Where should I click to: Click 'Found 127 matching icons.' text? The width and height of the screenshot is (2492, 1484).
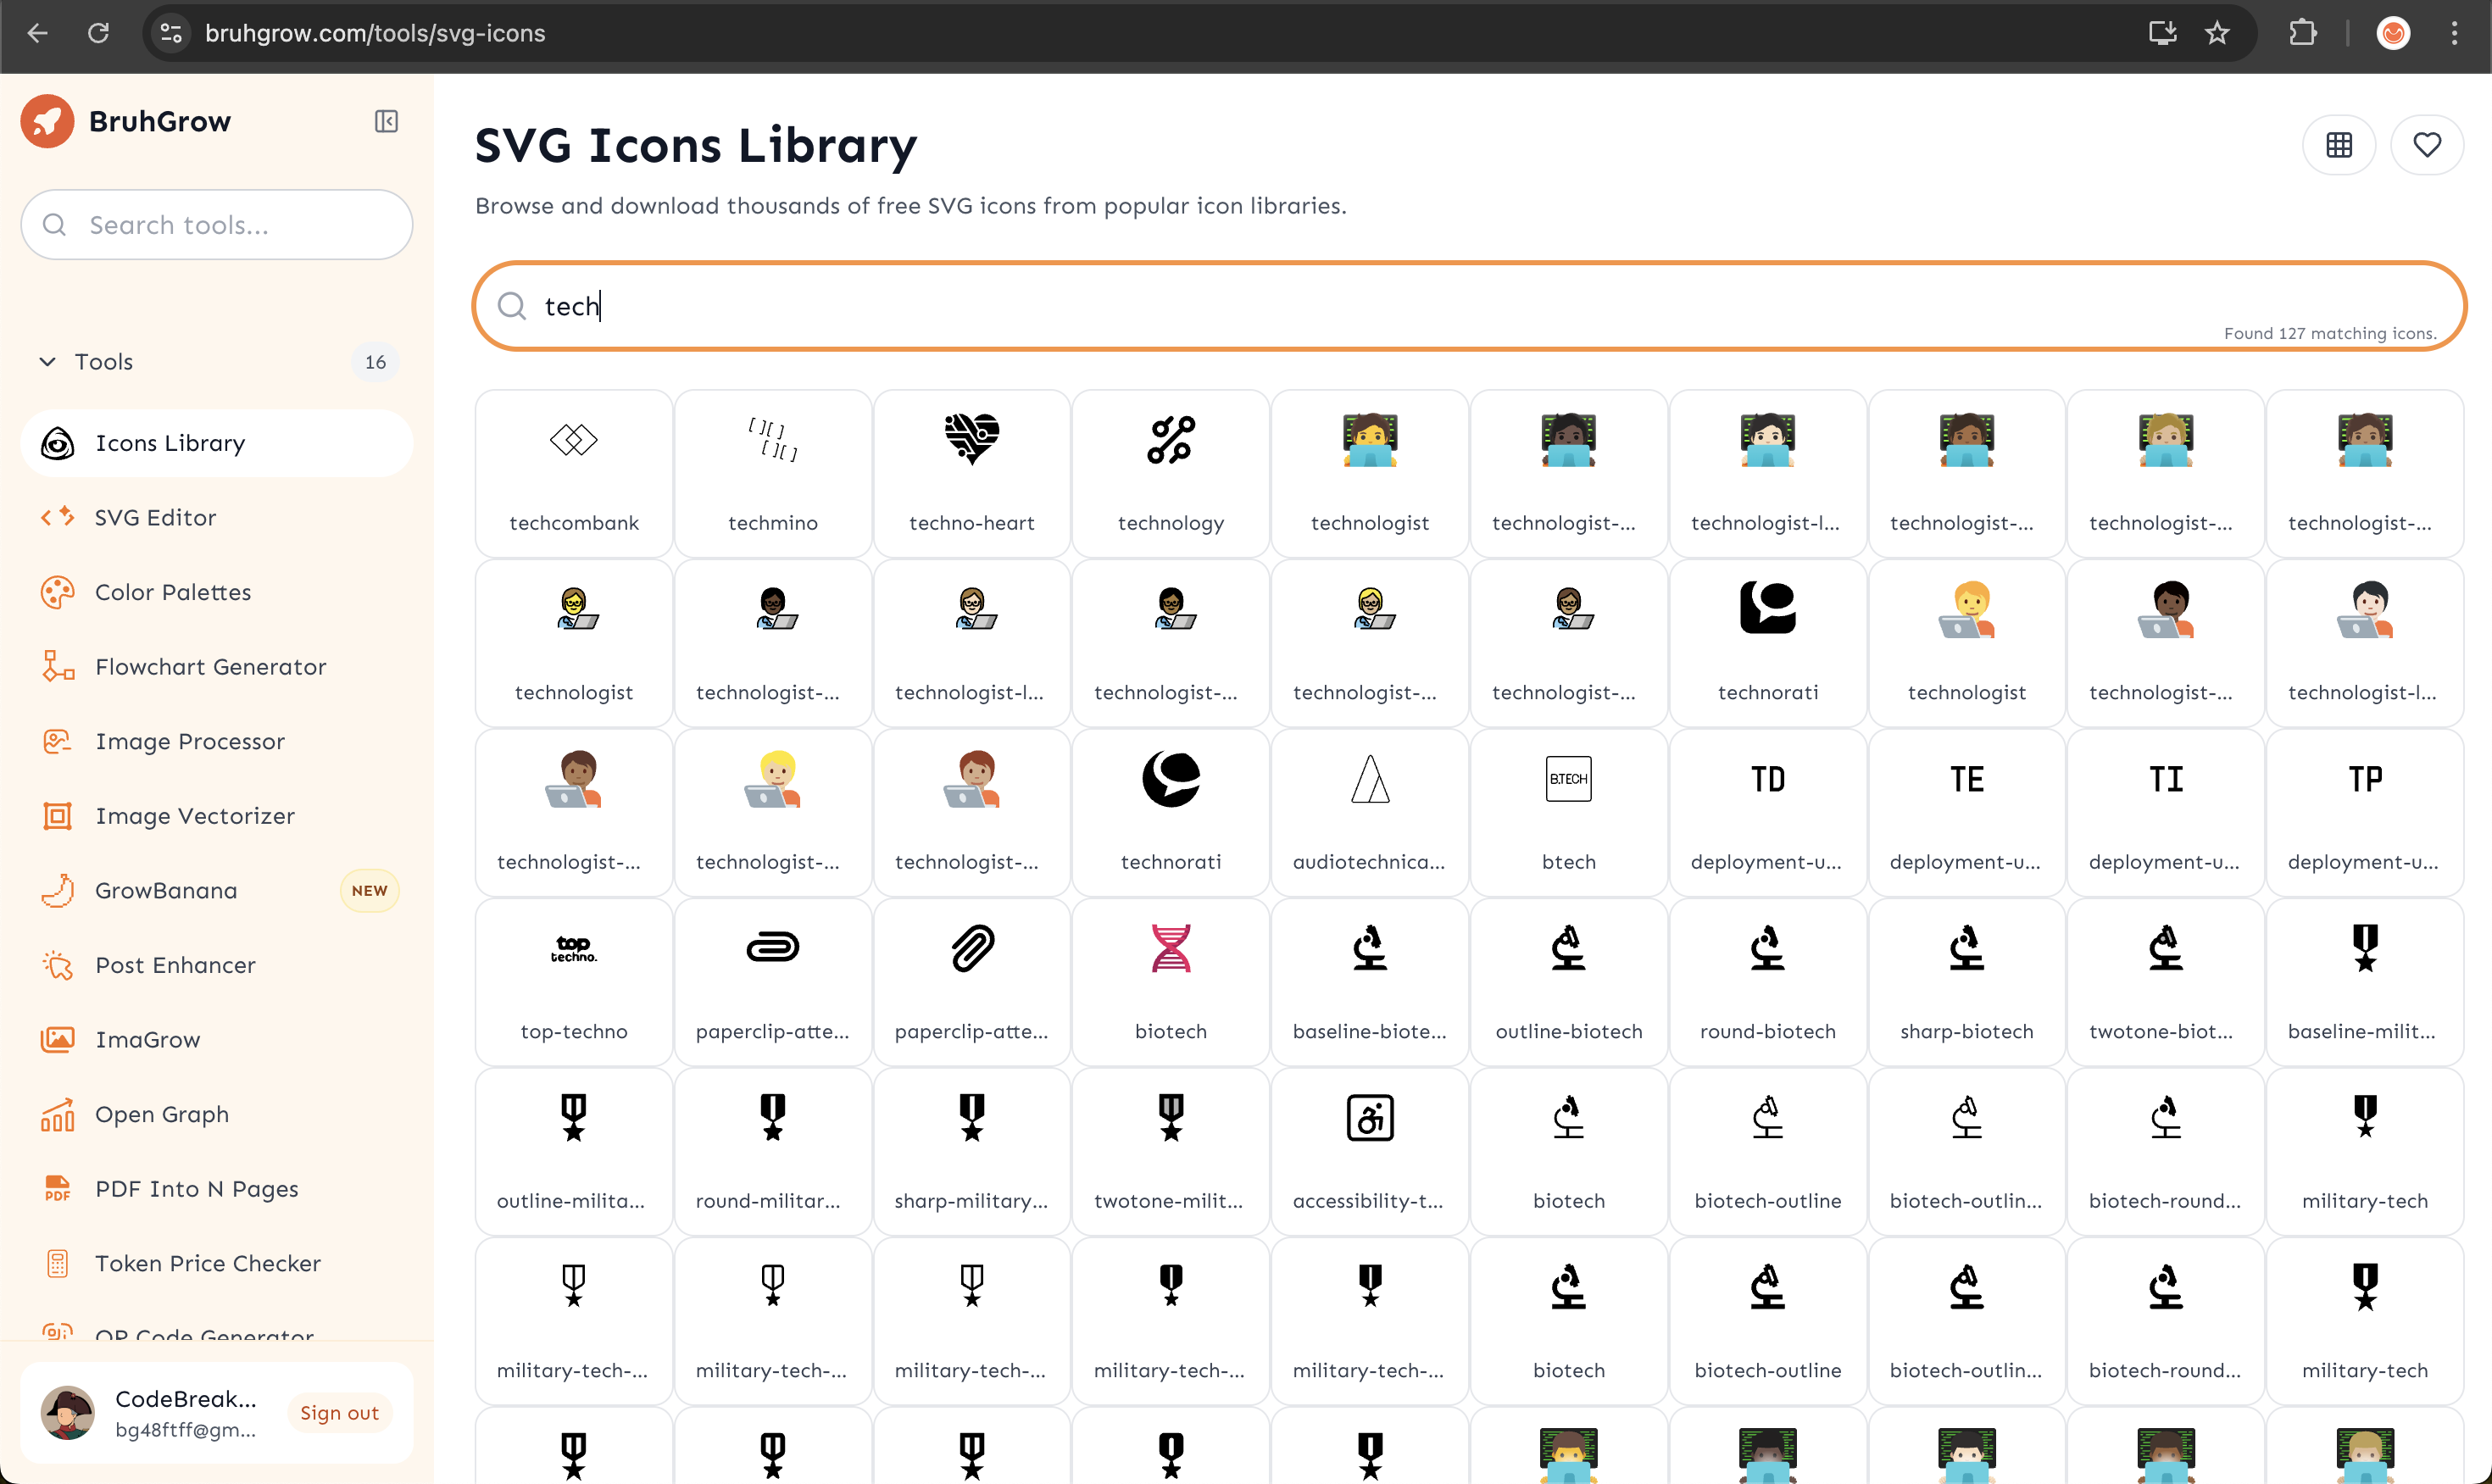[x=2330, y=334]
